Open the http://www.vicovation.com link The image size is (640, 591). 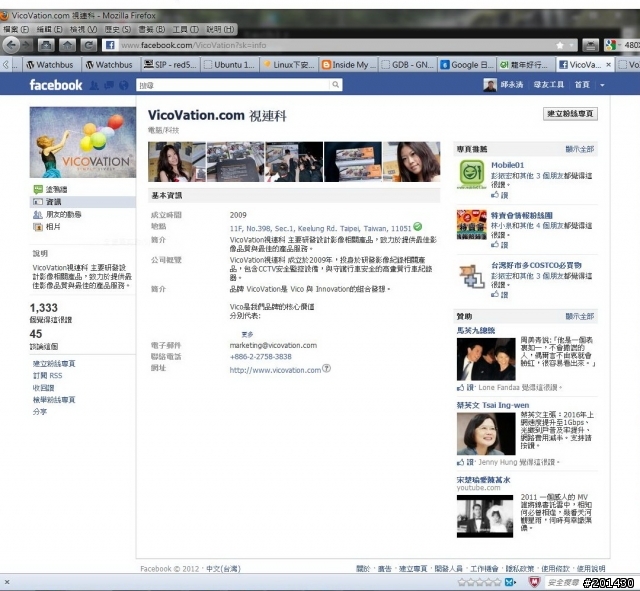pyautogui.click(x=275, y=370)
